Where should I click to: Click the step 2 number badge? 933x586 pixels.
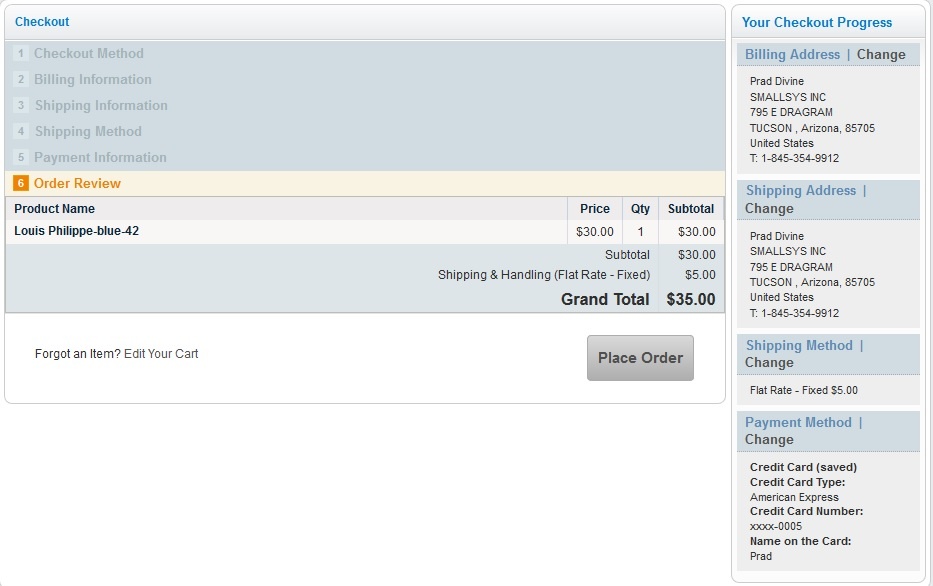21,80
